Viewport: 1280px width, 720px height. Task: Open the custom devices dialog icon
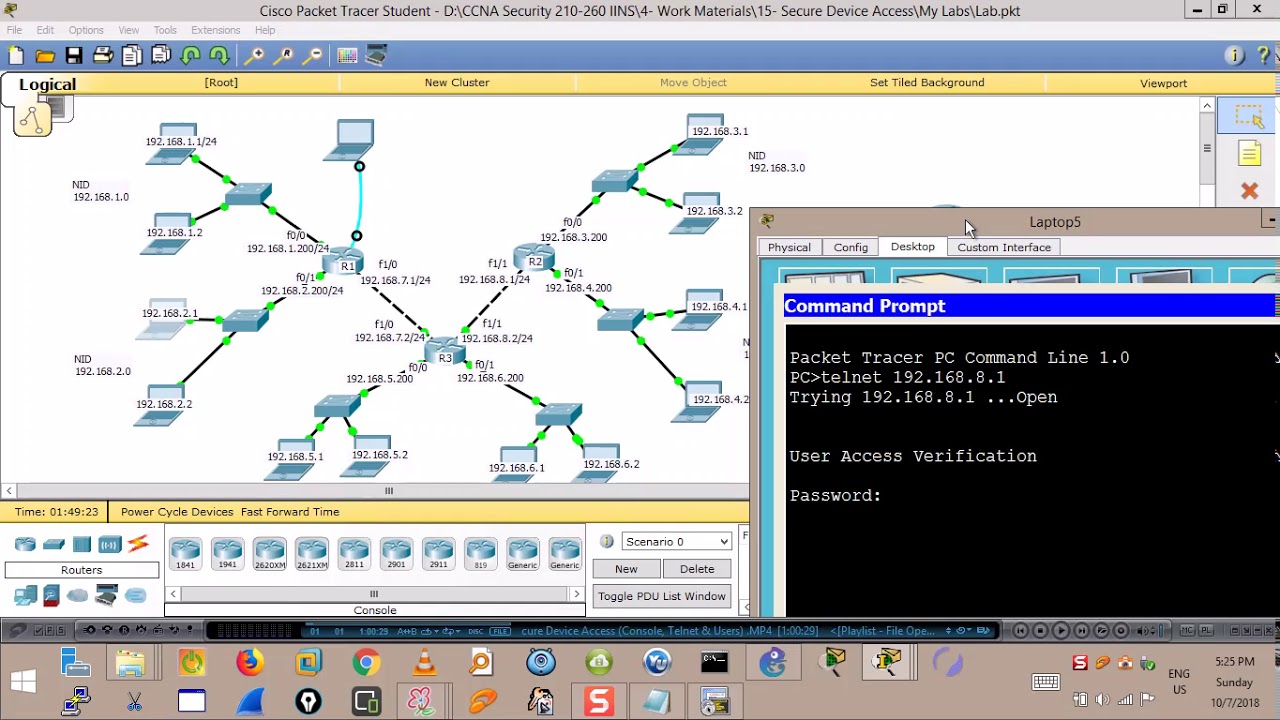pyautogui.click(x=376, y=56)
